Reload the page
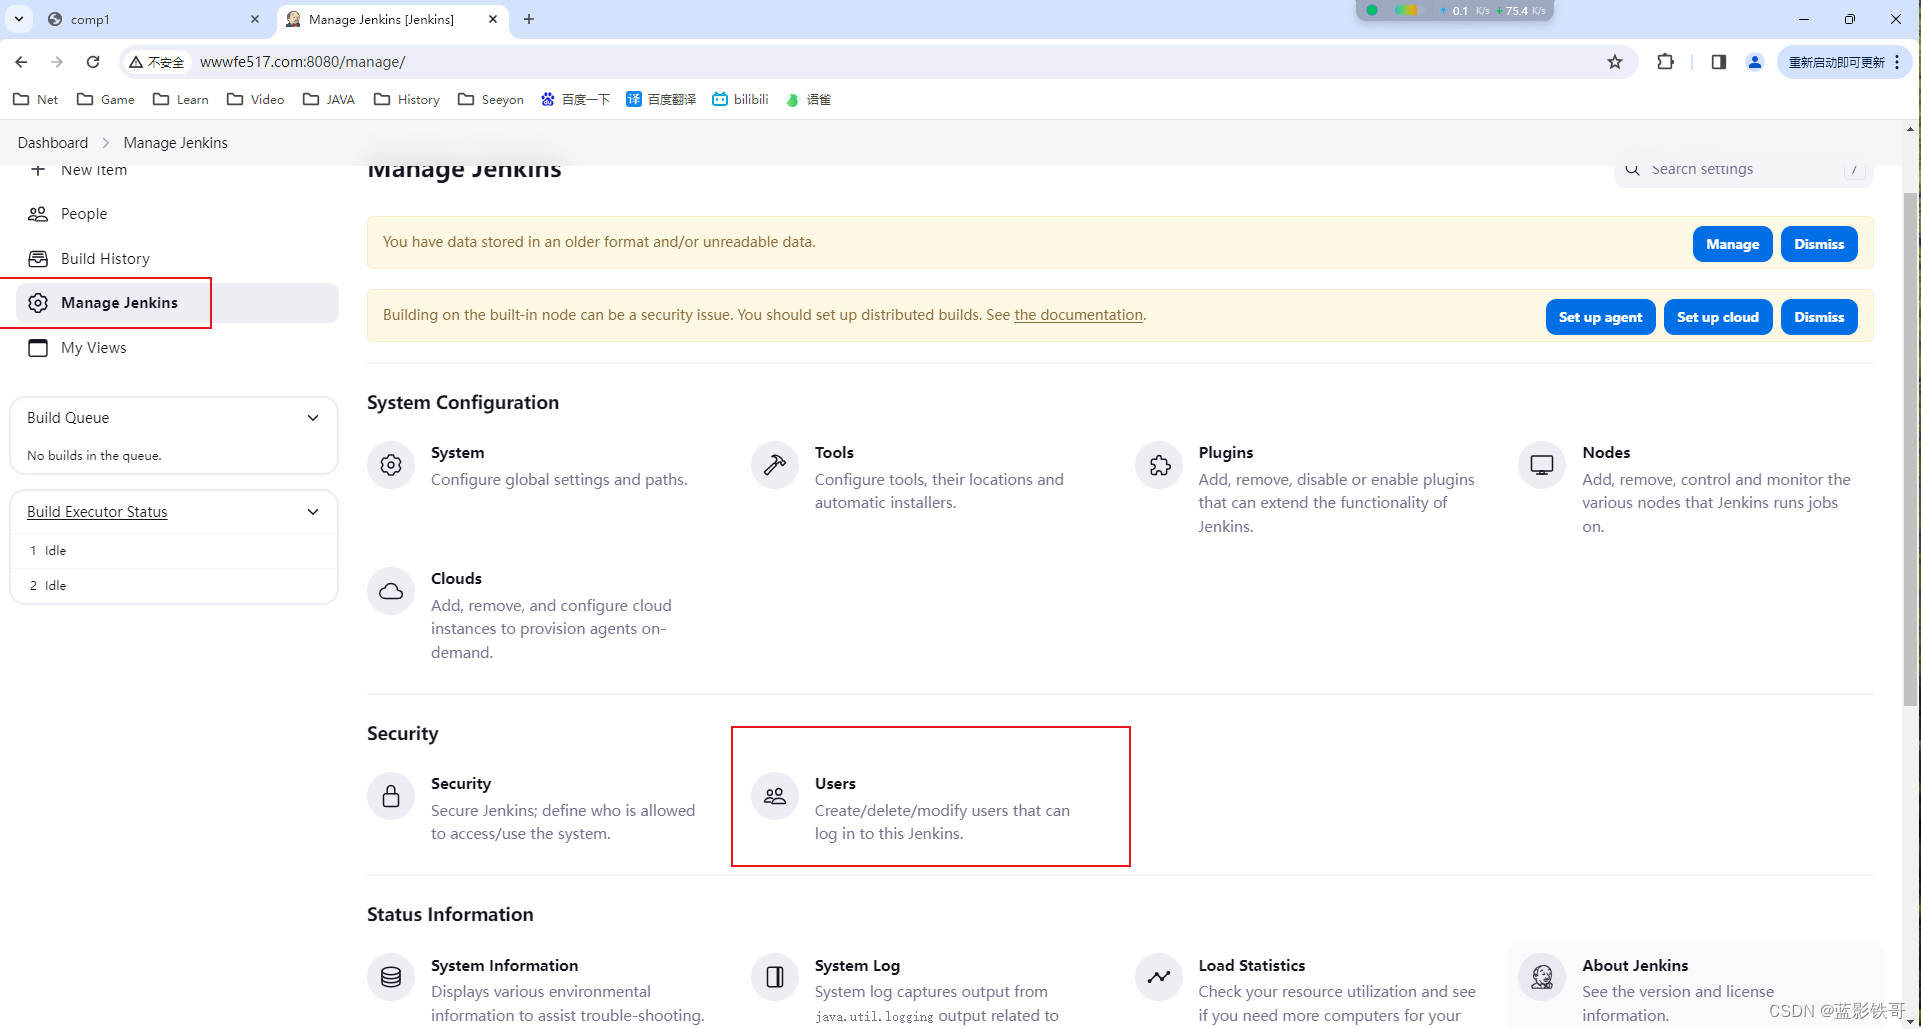 pos(93,62)
